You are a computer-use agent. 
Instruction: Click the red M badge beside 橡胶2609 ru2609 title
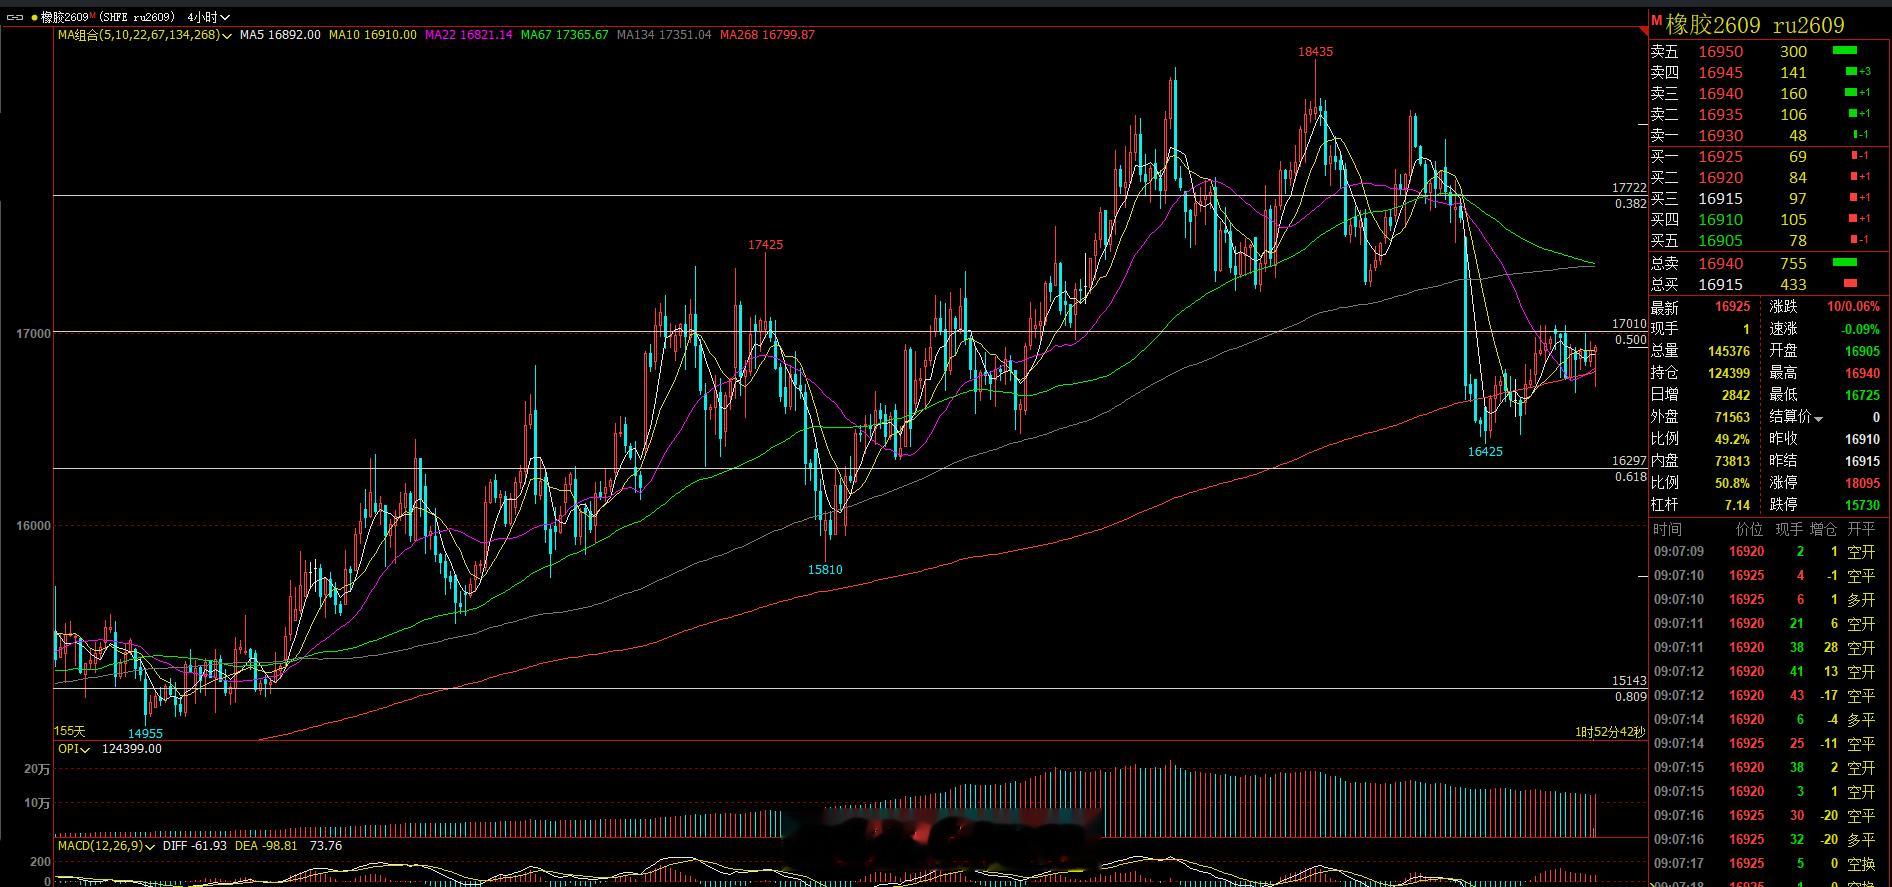point(1655,20)
